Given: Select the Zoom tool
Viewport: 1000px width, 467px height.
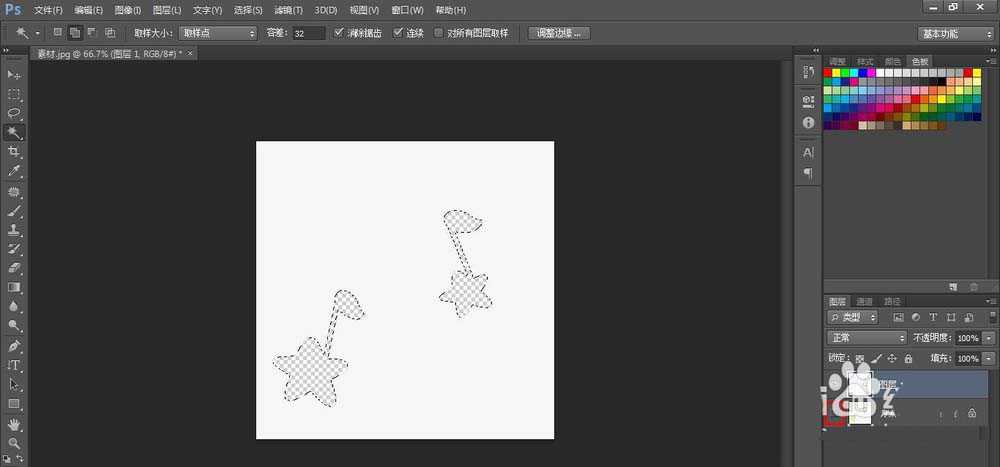Looking at the screenshot, I should pyautogui.click(x=14, y=443).
